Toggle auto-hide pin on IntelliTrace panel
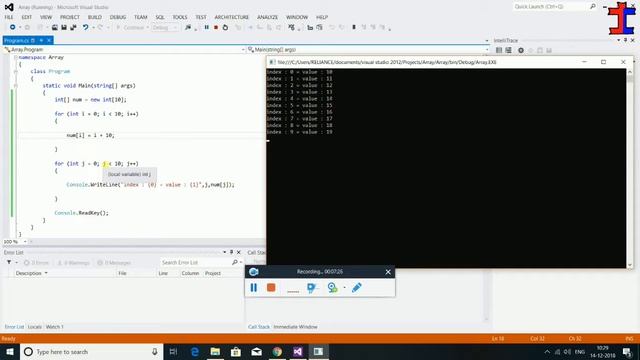This screenshot has height=360, width=640. click(x=625, y=40)
